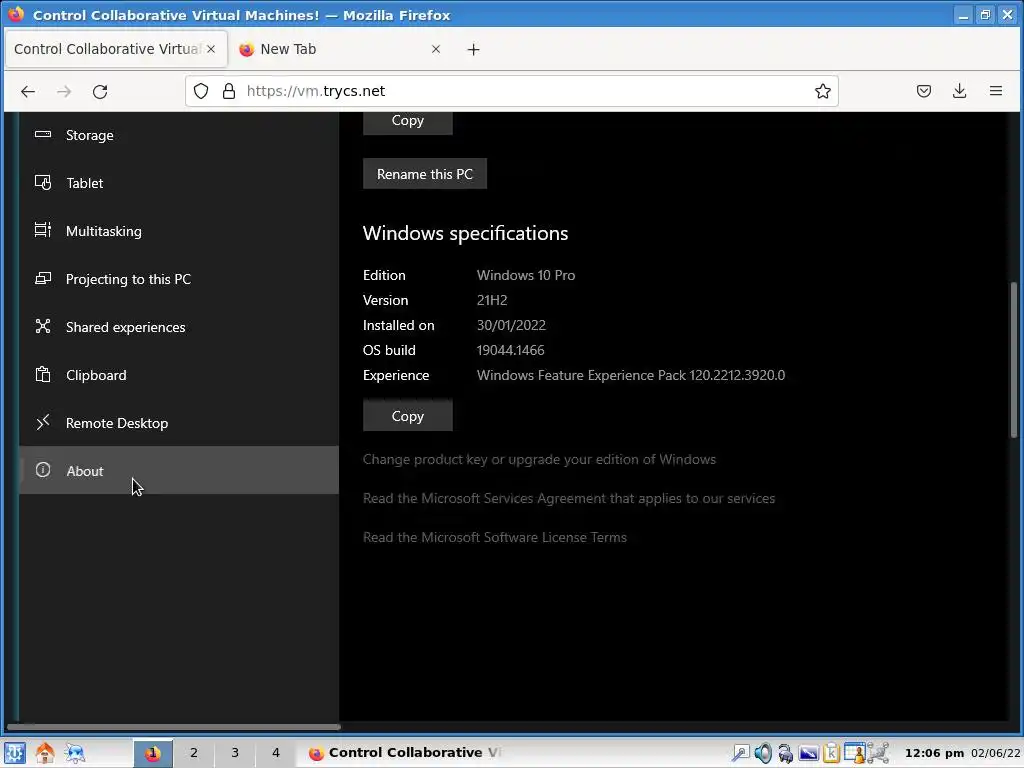Open the KDE application launcher
Image resolution: width=1024 pixels, height=768 pixels.
pyautogui.click(x=15, y=753)
